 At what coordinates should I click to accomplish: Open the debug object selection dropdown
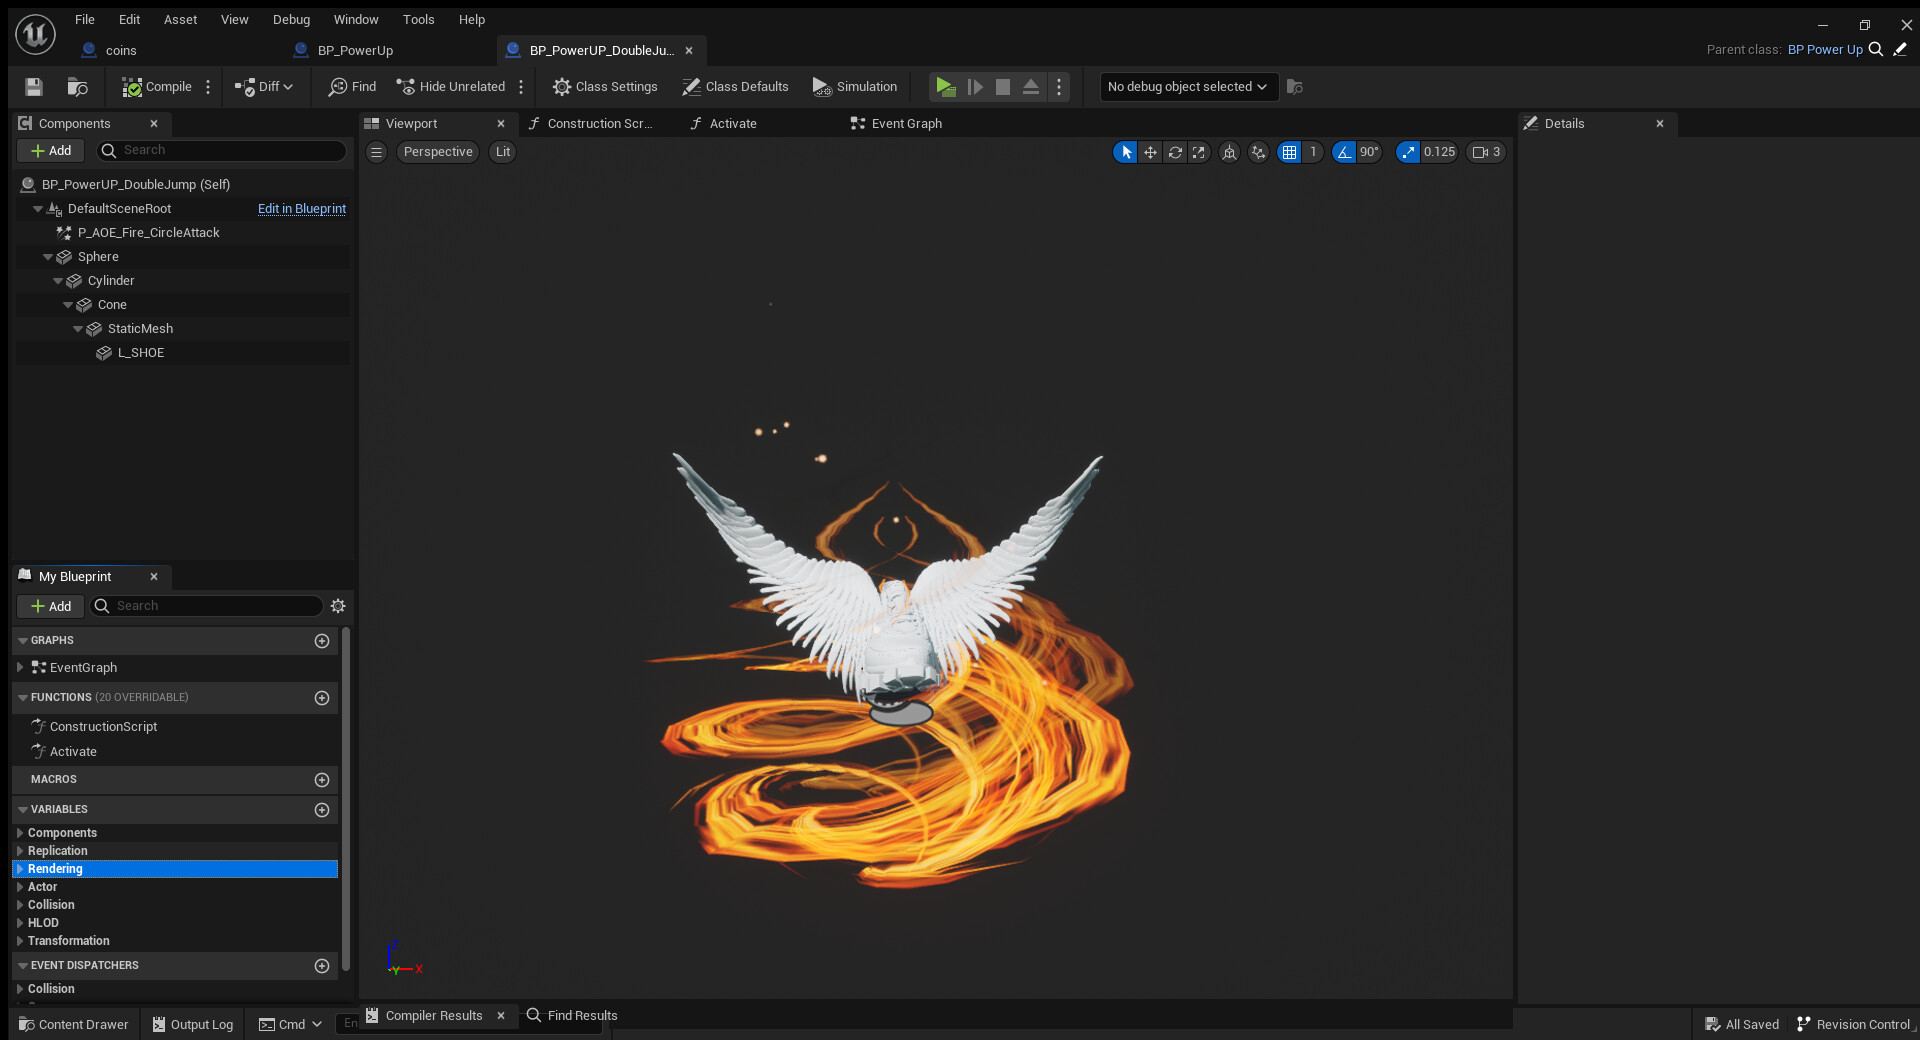[x=1188, y=87]
